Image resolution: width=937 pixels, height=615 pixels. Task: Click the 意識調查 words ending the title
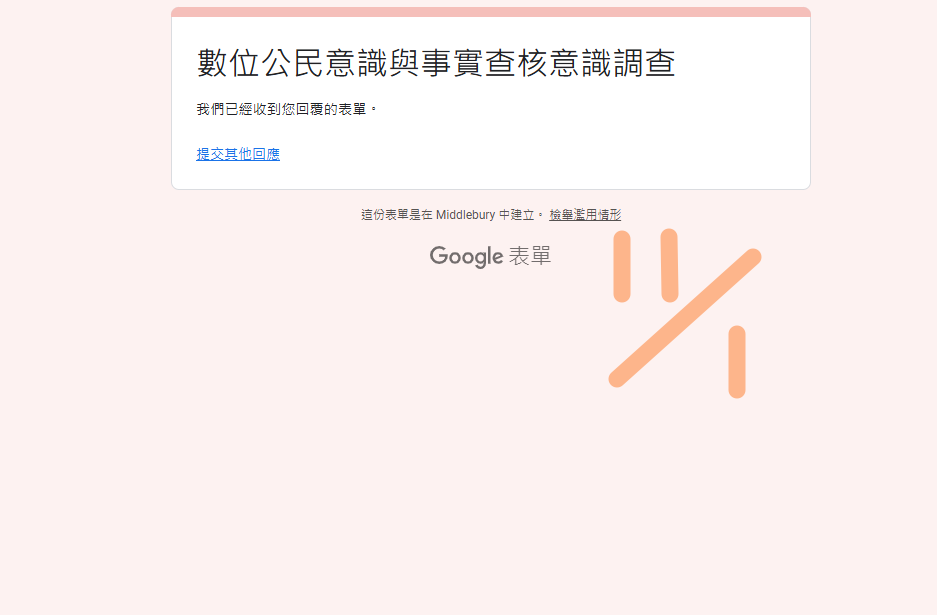coord(613,63)
